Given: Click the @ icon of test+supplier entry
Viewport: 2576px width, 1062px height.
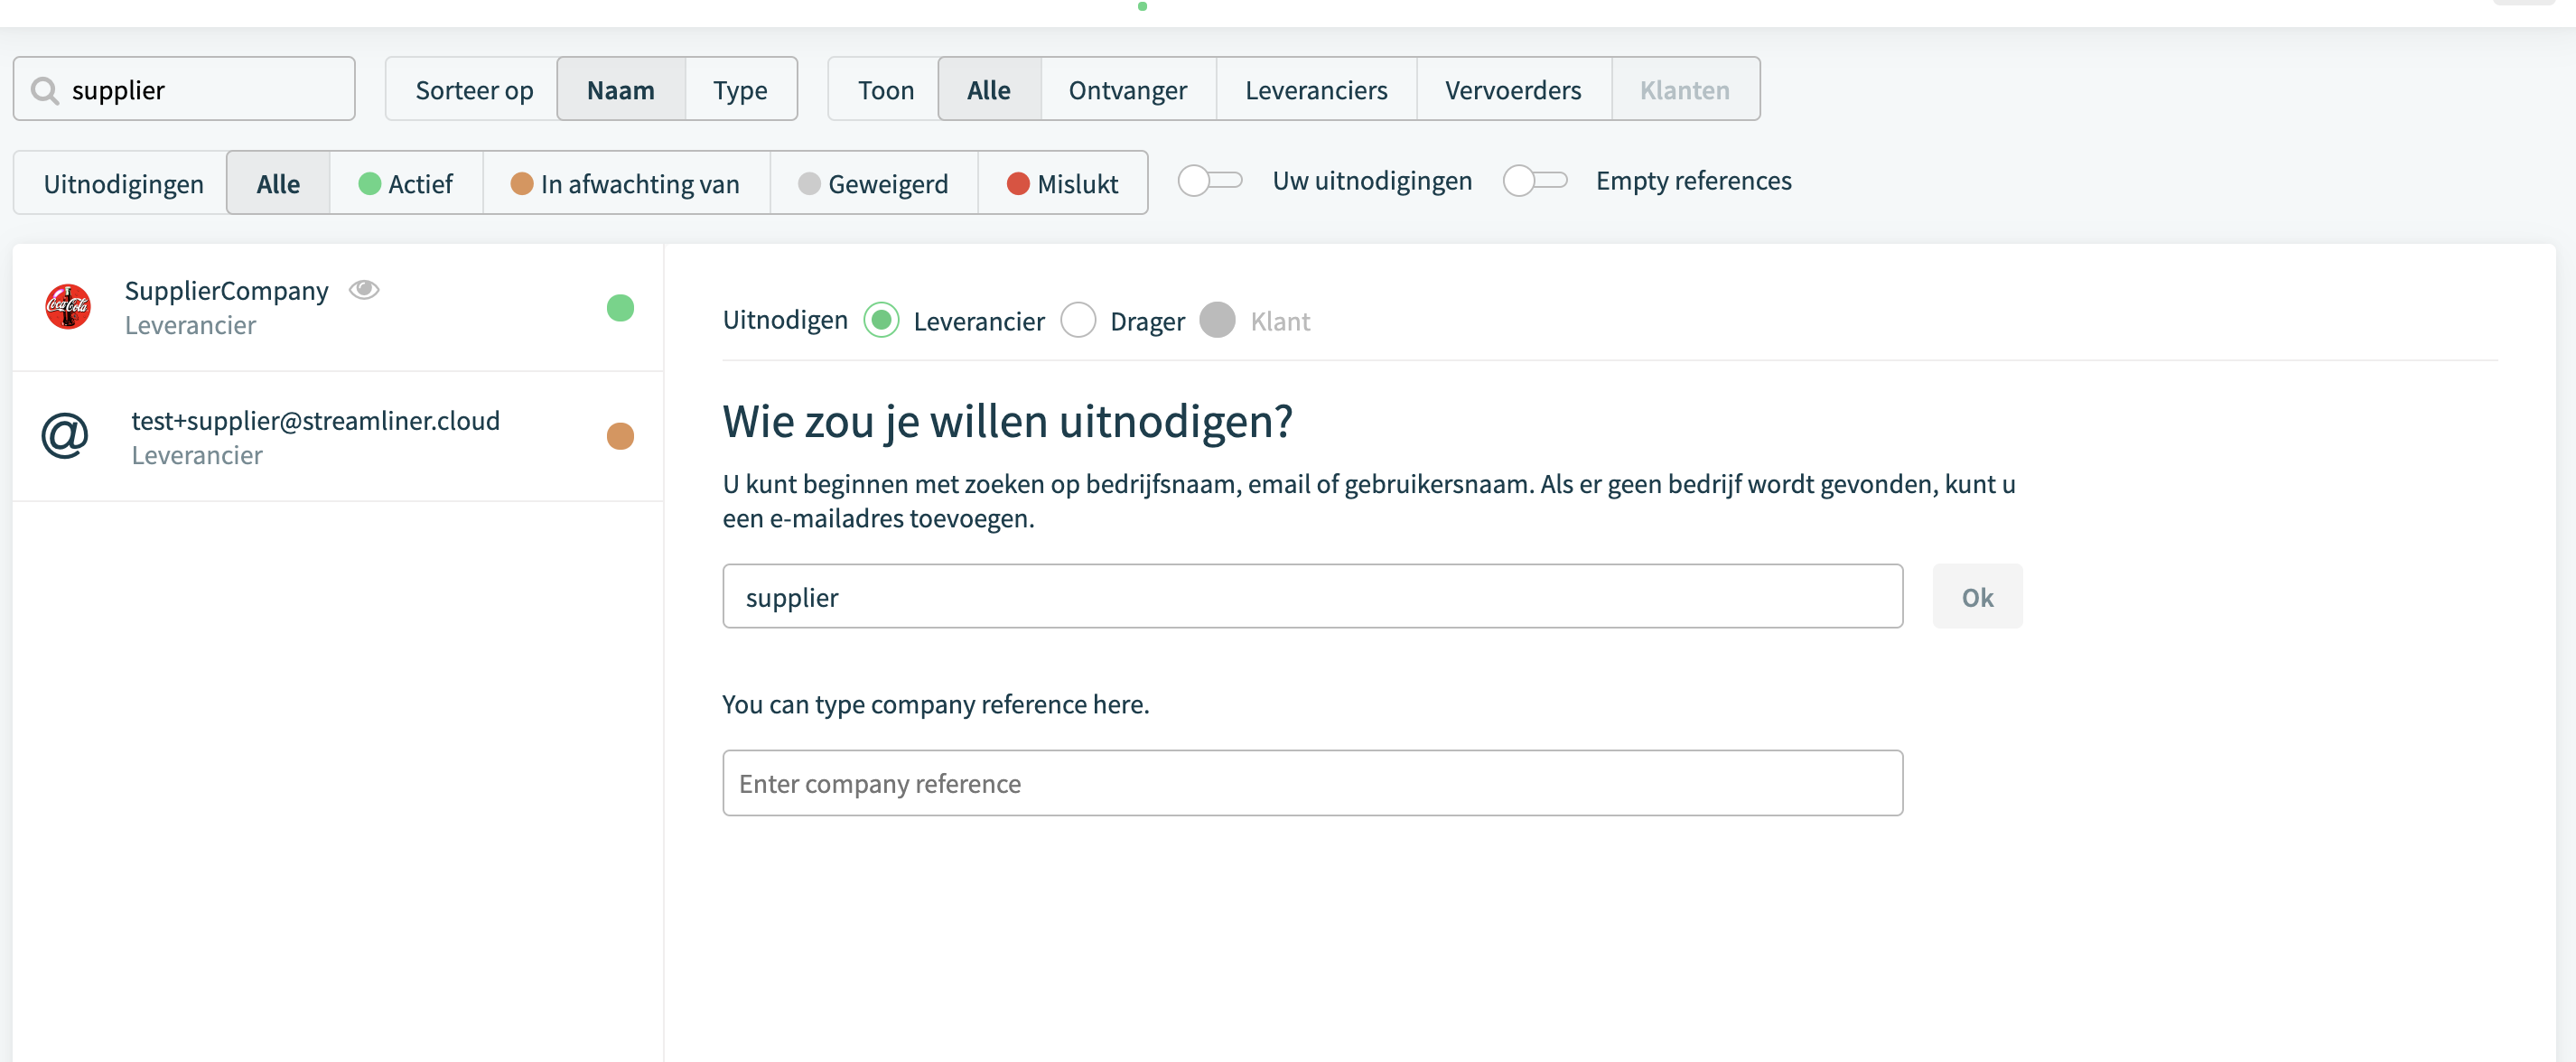Looking at the screenshot, I should [x=65, y=436].
